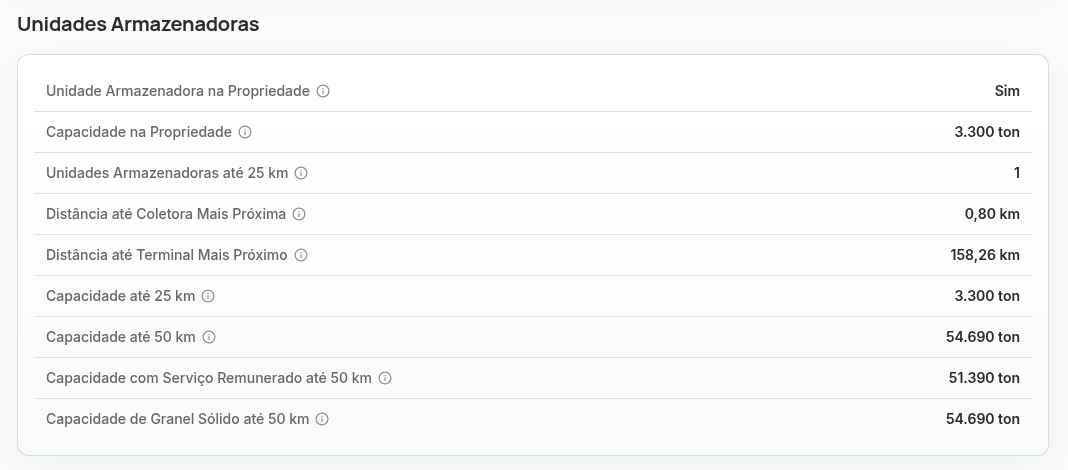Select the Distância até Coletora Mais Próxima label
Viewport: 1068px width, 470px height.
coord(166,214)
